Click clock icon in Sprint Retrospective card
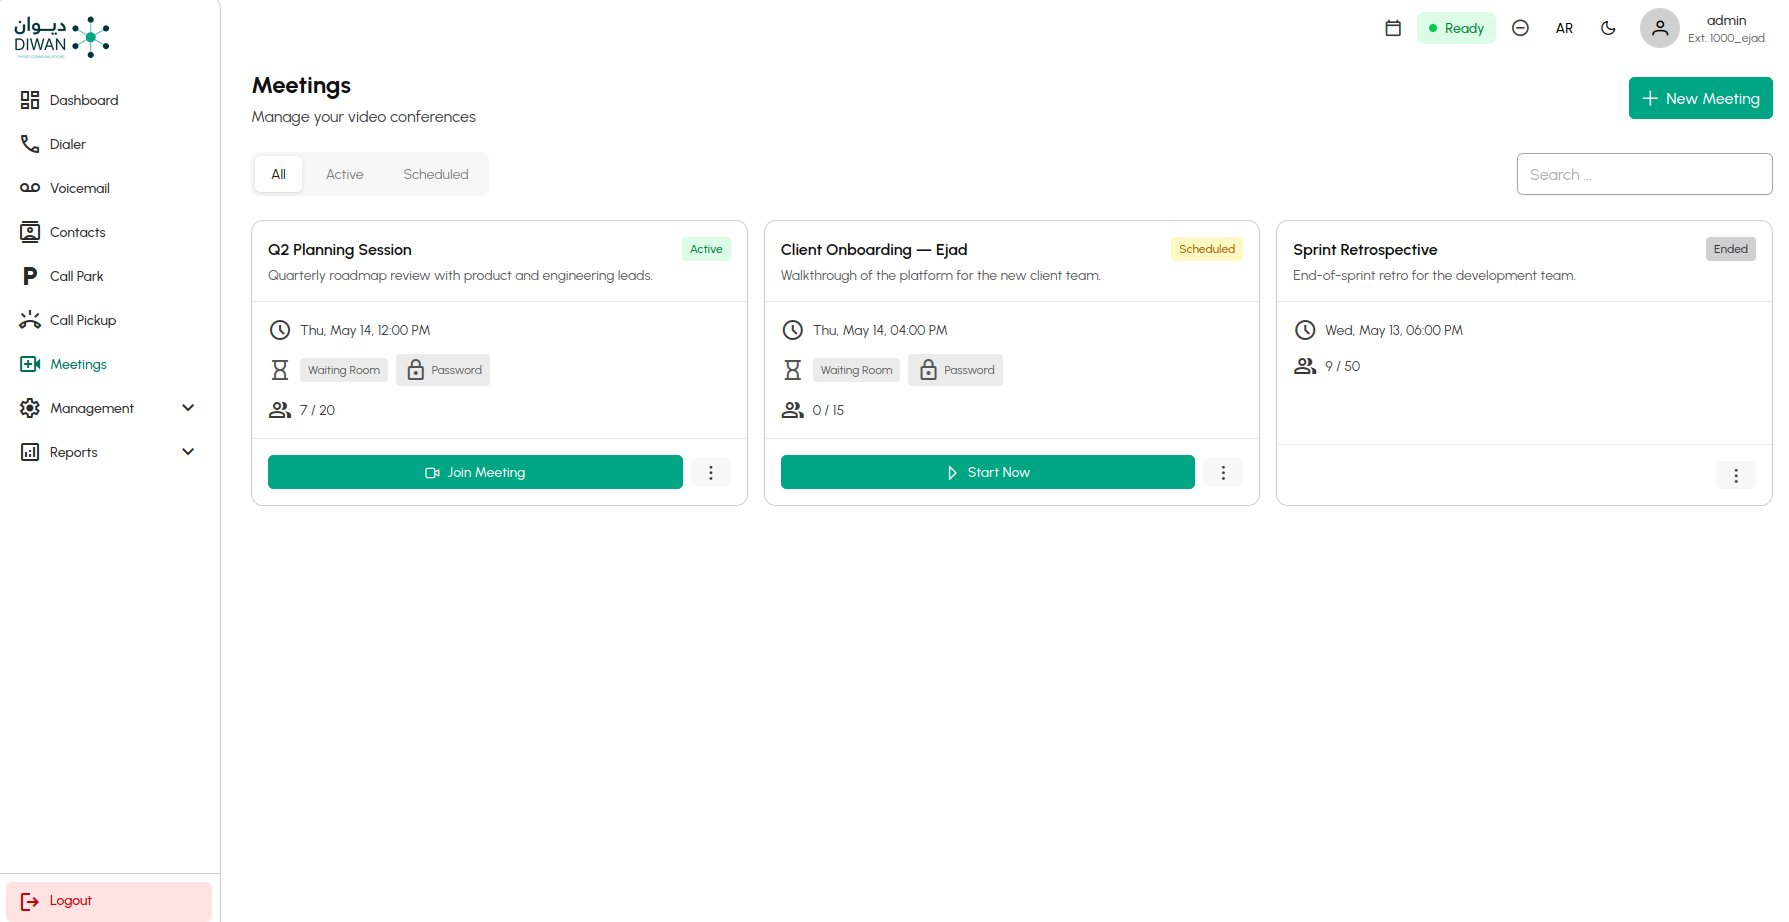This screenshot has height=922, width=1789. click(x=1305, y=330)
